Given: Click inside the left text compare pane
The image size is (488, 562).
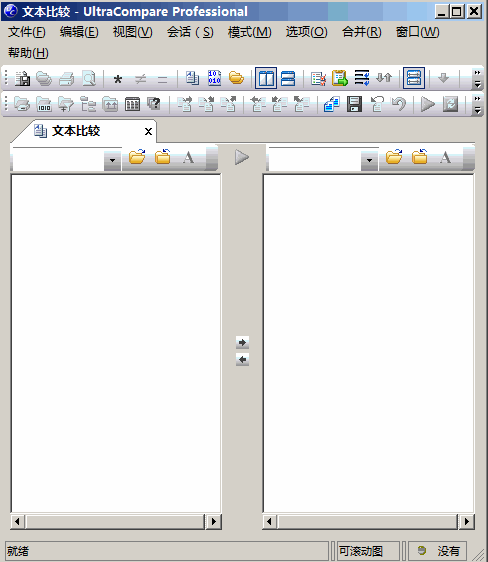Looking at the screenshot, I should point(116,343).
